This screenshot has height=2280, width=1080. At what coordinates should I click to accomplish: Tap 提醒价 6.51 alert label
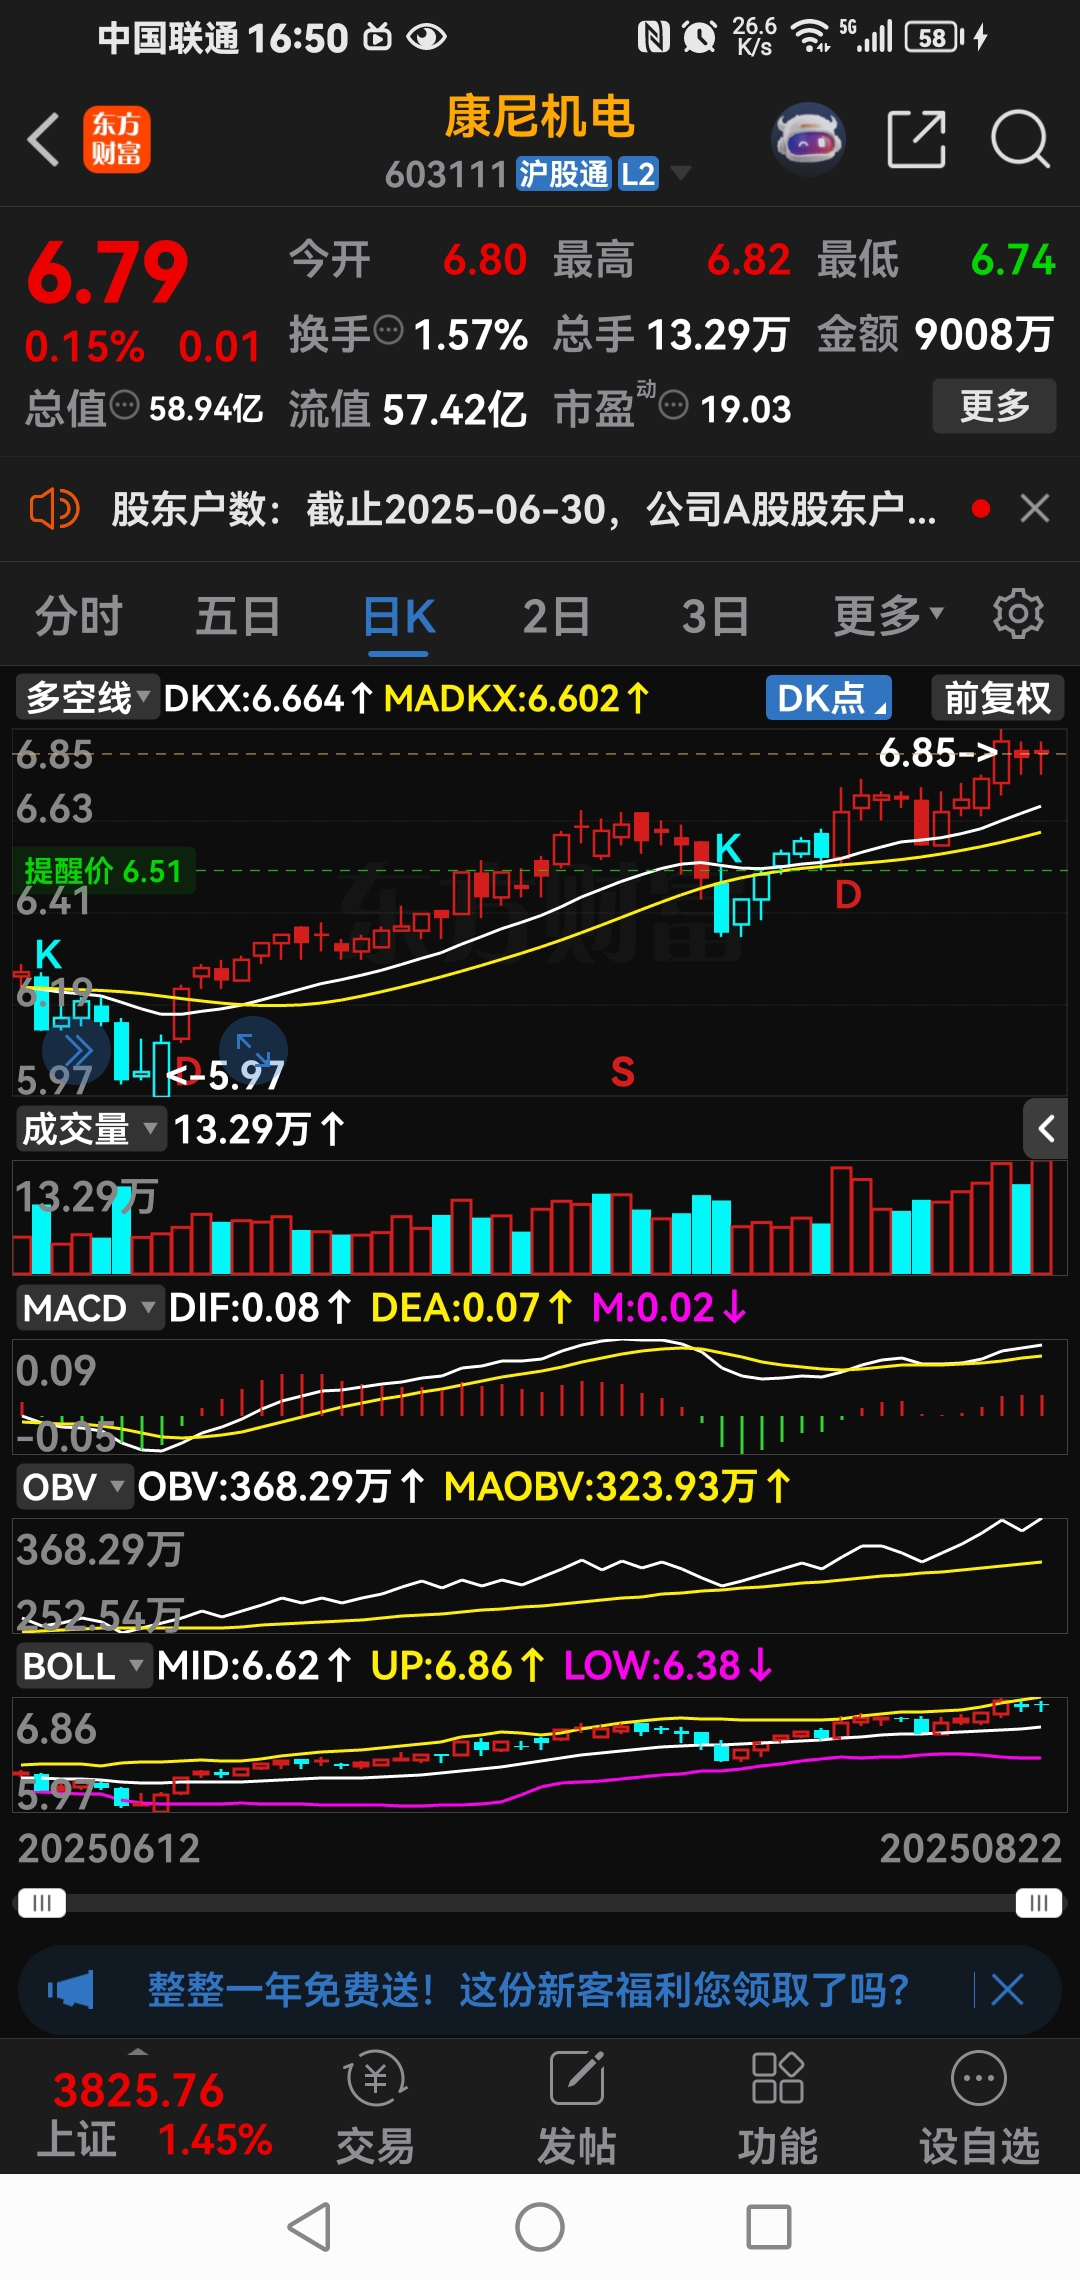point(103,871)
